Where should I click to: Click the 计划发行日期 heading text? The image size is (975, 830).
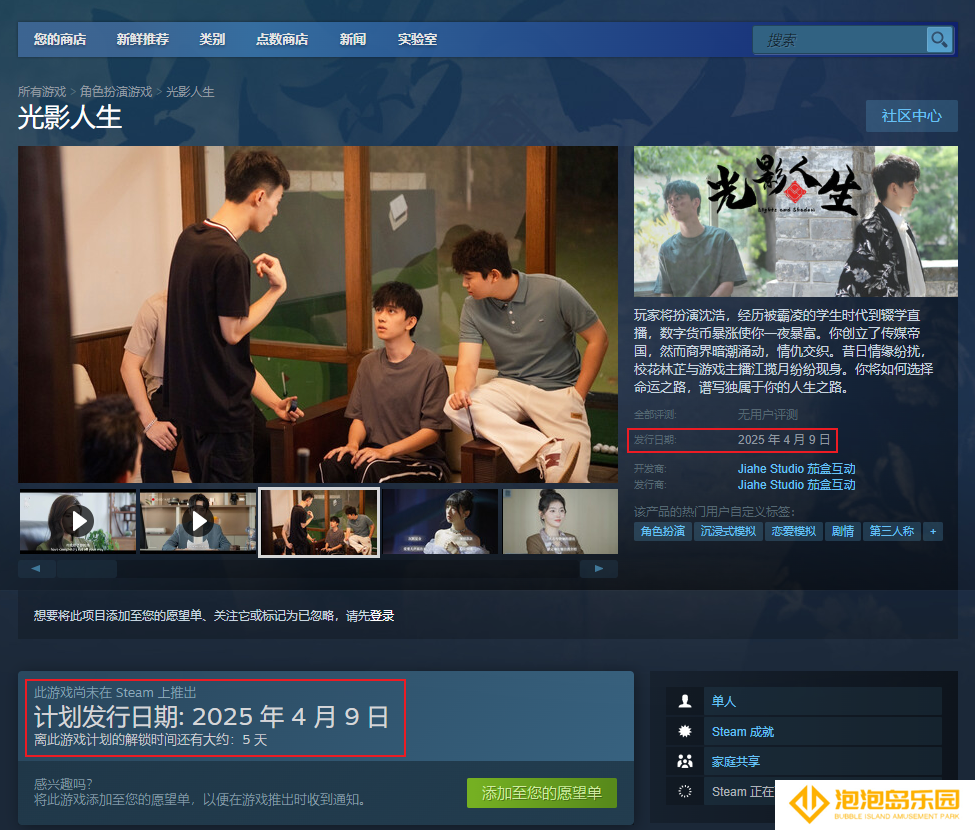(211, 717)
